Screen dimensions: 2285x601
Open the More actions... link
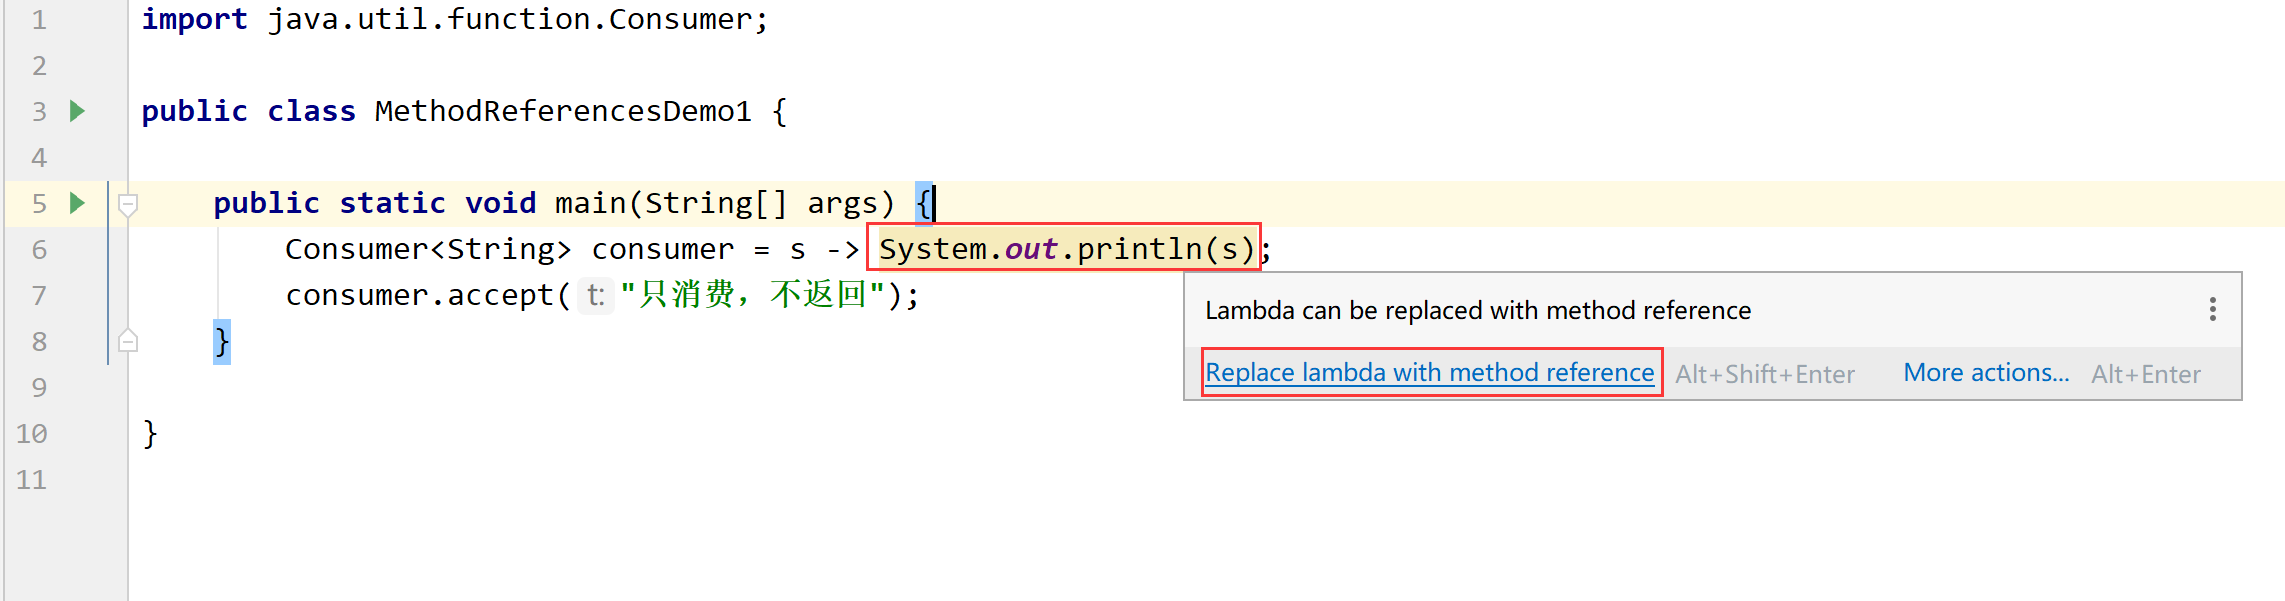1986,373
